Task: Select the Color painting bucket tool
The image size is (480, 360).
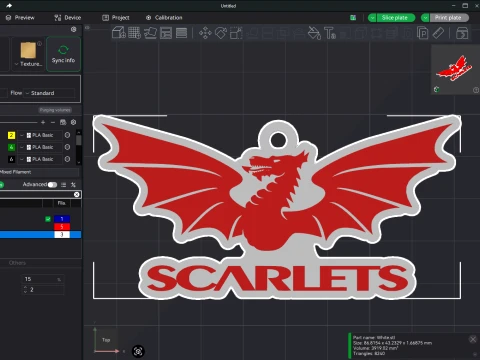Action: click(314, 33)
